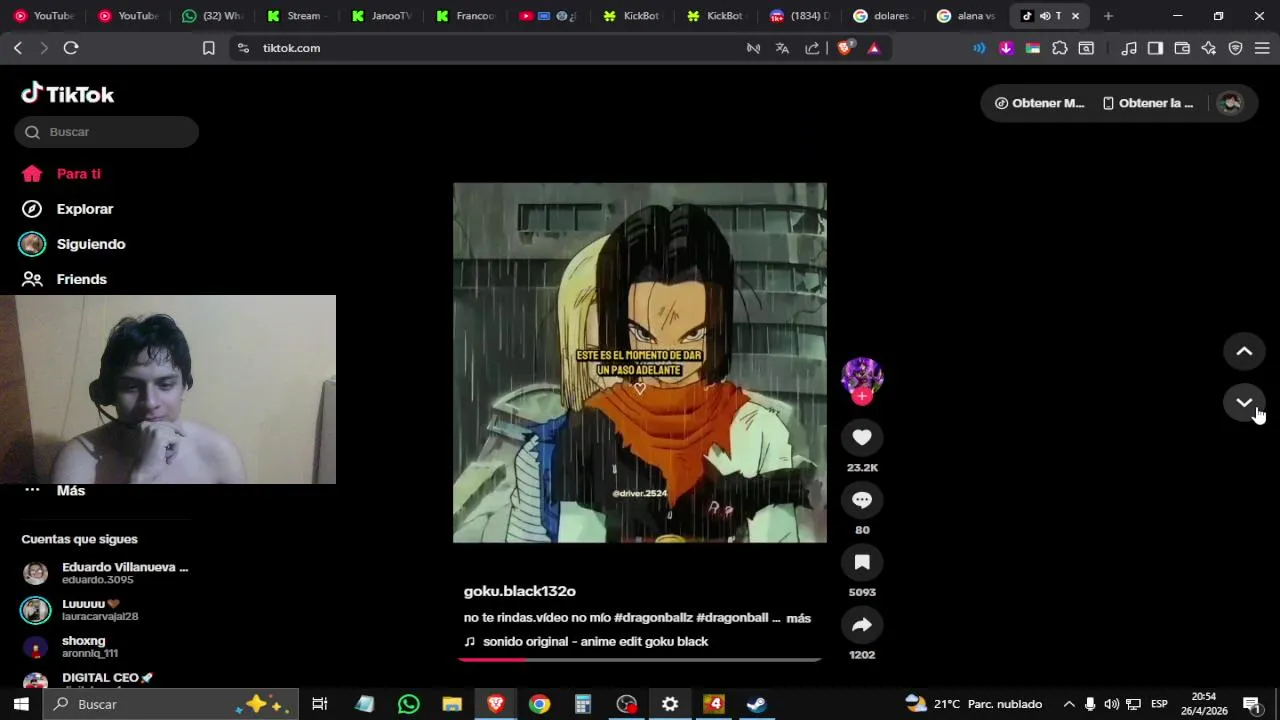View site information icon next to tiktok.com

pos(243,48)
